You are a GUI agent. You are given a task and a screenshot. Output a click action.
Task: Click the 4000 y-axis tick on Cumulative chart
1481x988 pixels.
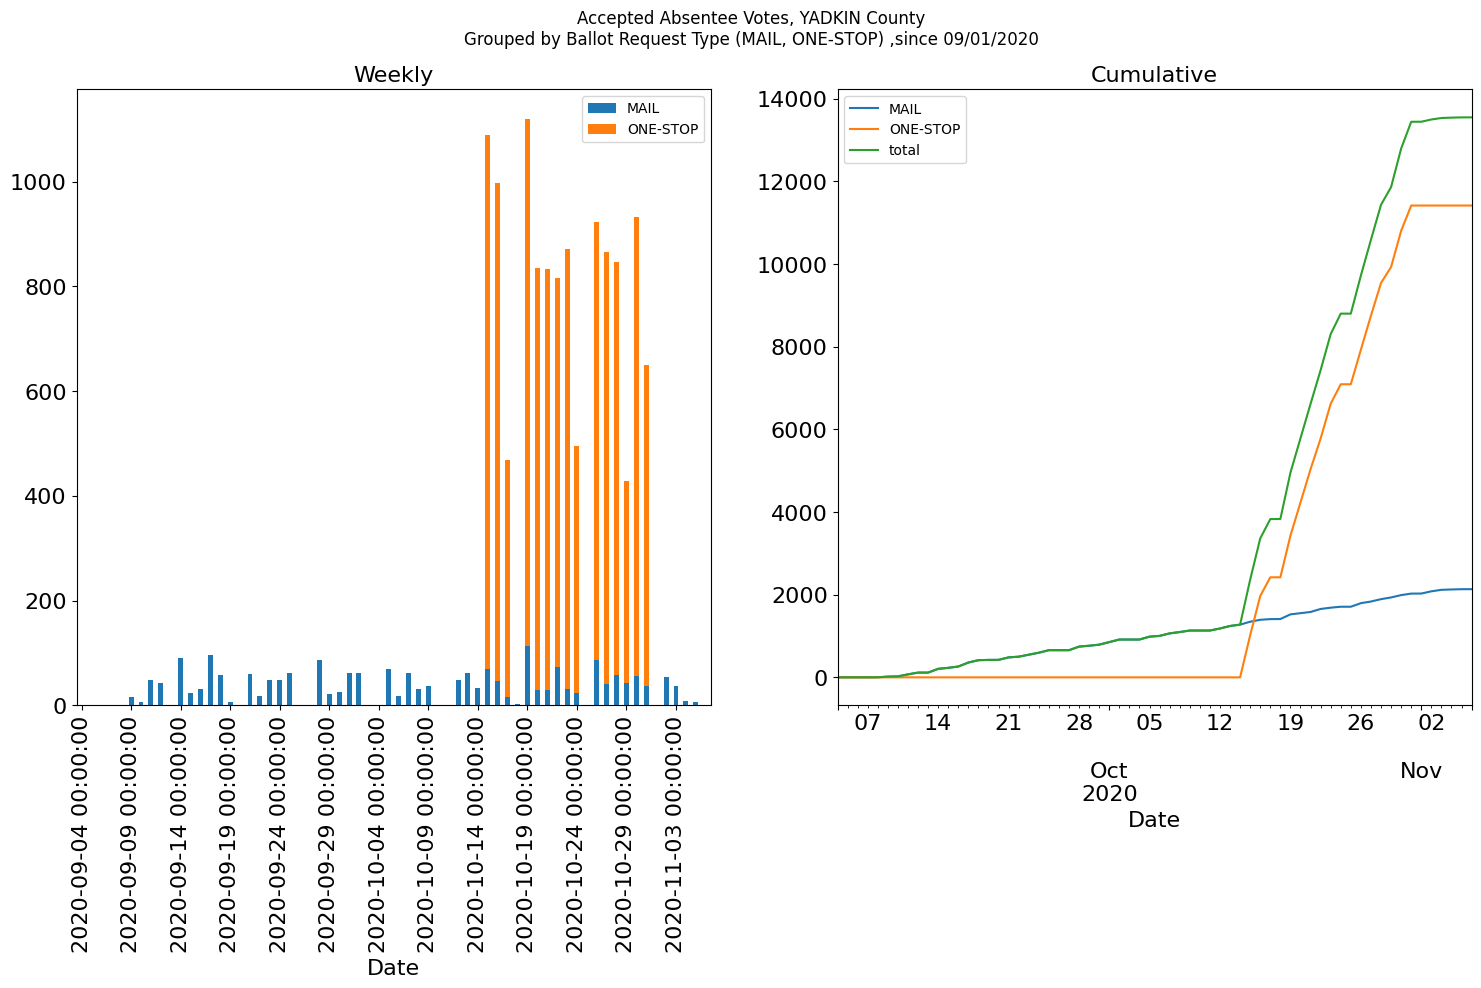(799, 513)
